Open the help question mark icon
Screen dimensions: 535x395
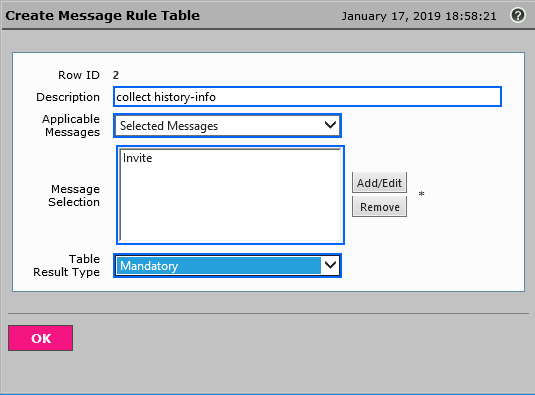[x=518, y=15]
